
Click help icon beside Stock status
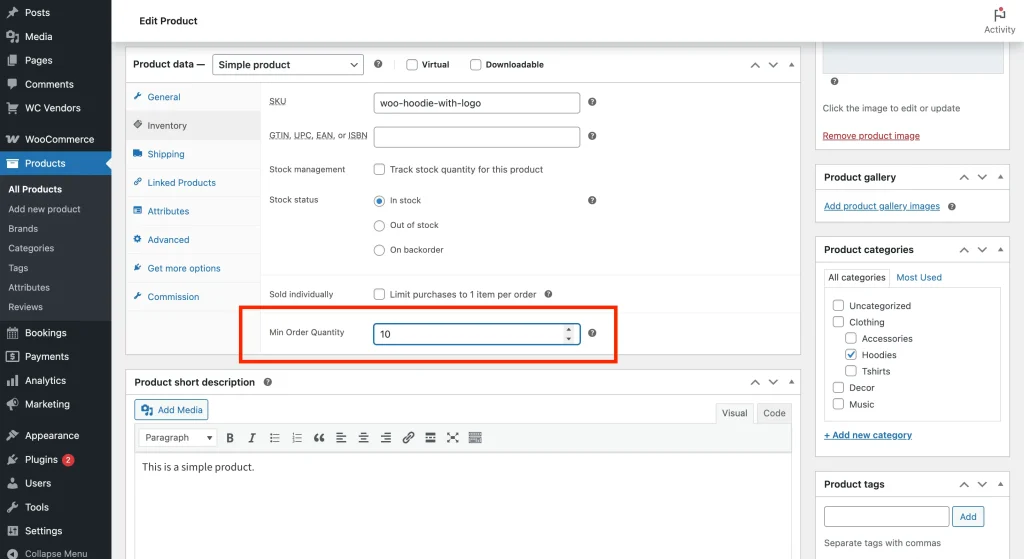(x=592, y=200)
